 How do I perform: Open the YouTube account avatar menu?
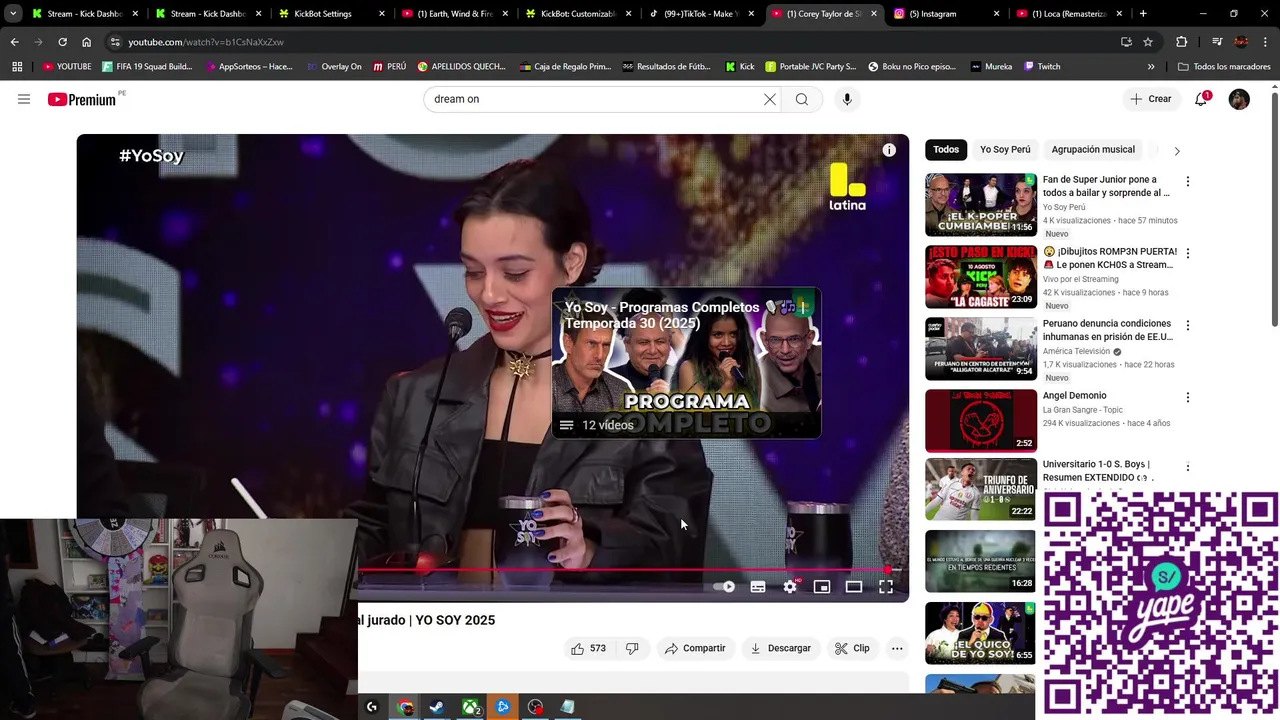[1239, 99]
